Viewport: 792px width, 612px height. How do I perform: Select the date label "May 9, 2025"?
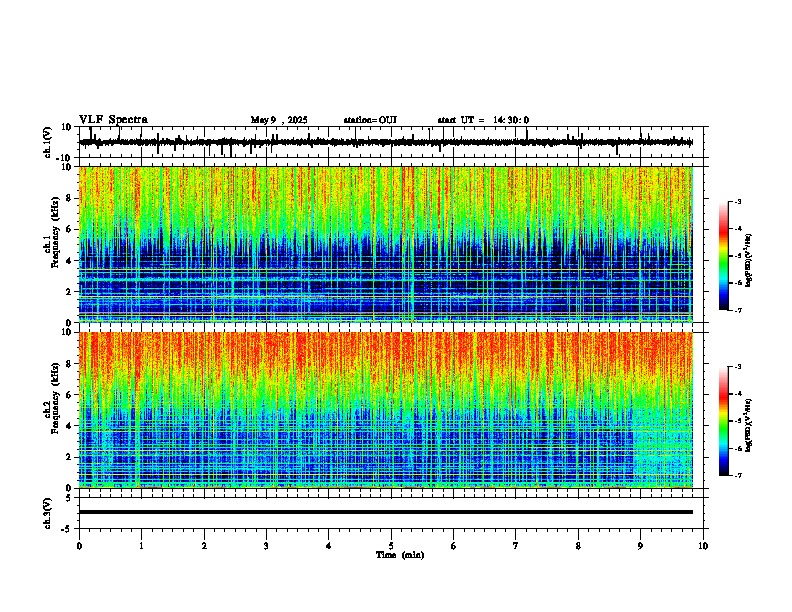pyautogui.click(x=279, y=120)
